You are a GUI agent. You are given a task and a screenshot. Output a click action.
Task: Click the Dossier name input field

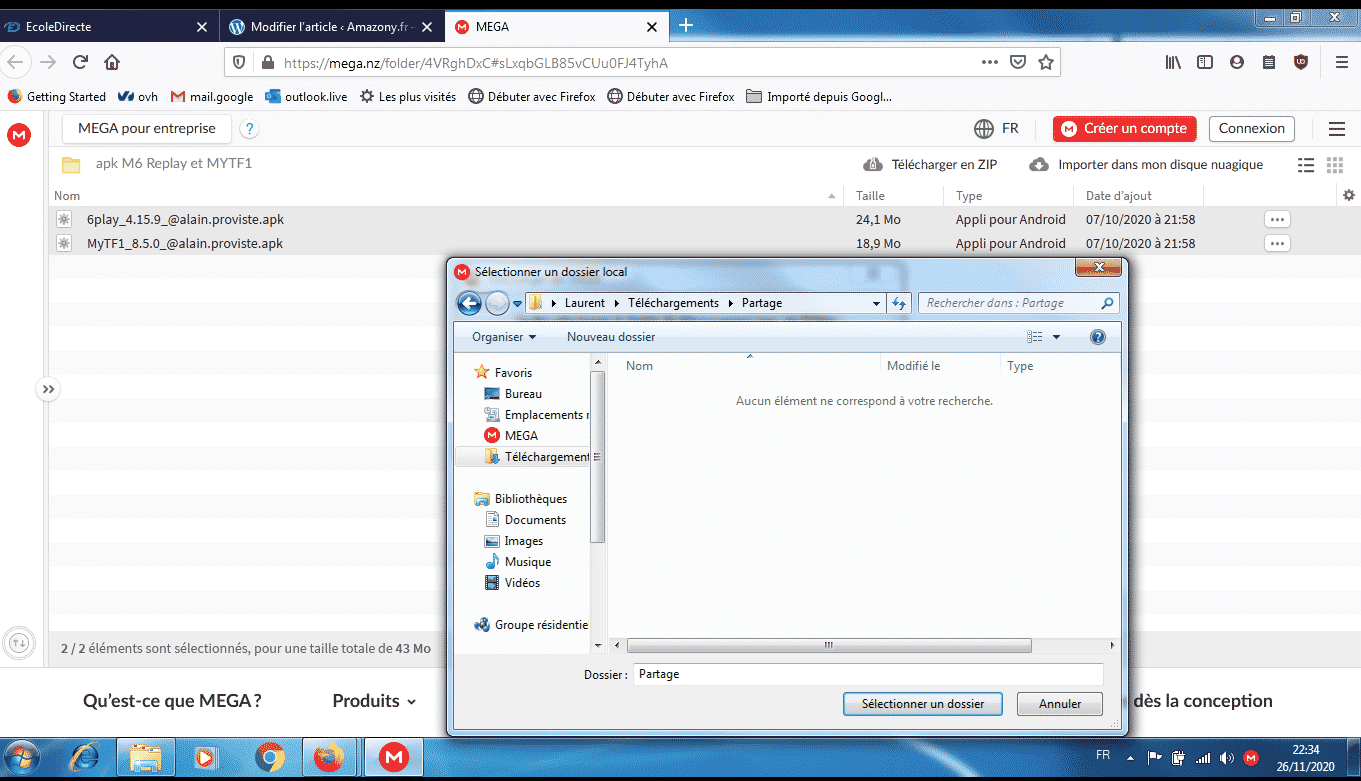[868, 674]
